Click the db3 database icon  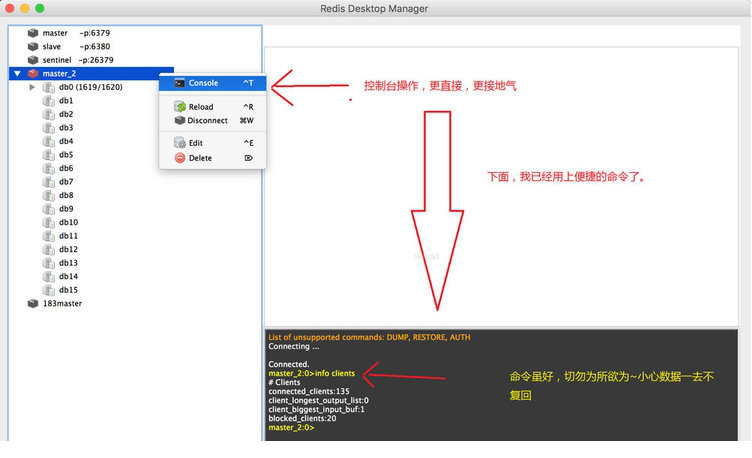tap(48, 128)
